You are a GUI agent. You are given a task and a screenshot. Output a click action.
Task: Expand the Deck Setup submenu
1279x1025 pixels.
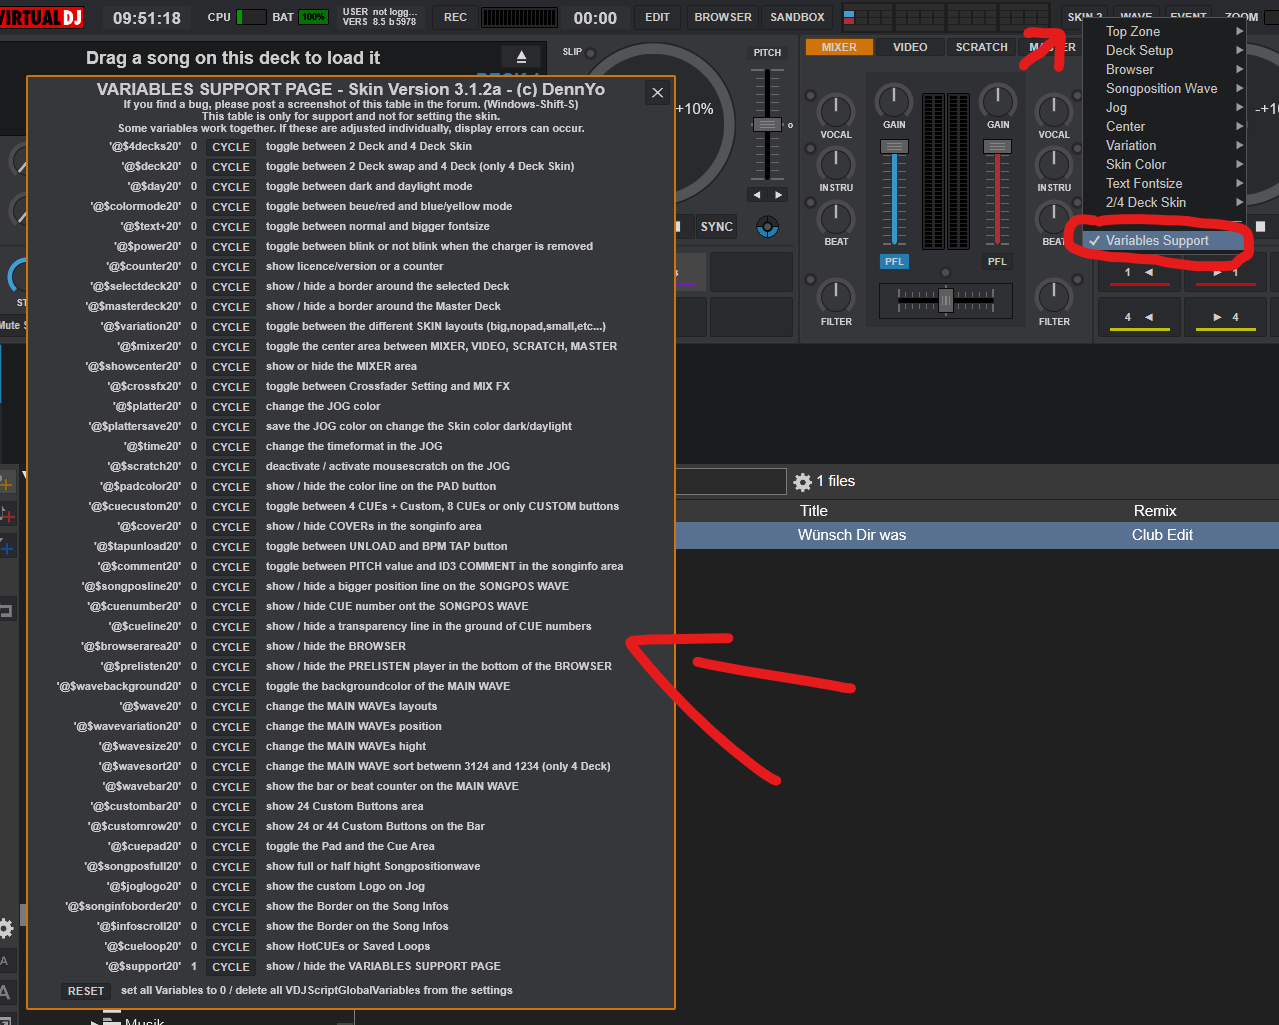[1164, 51]
